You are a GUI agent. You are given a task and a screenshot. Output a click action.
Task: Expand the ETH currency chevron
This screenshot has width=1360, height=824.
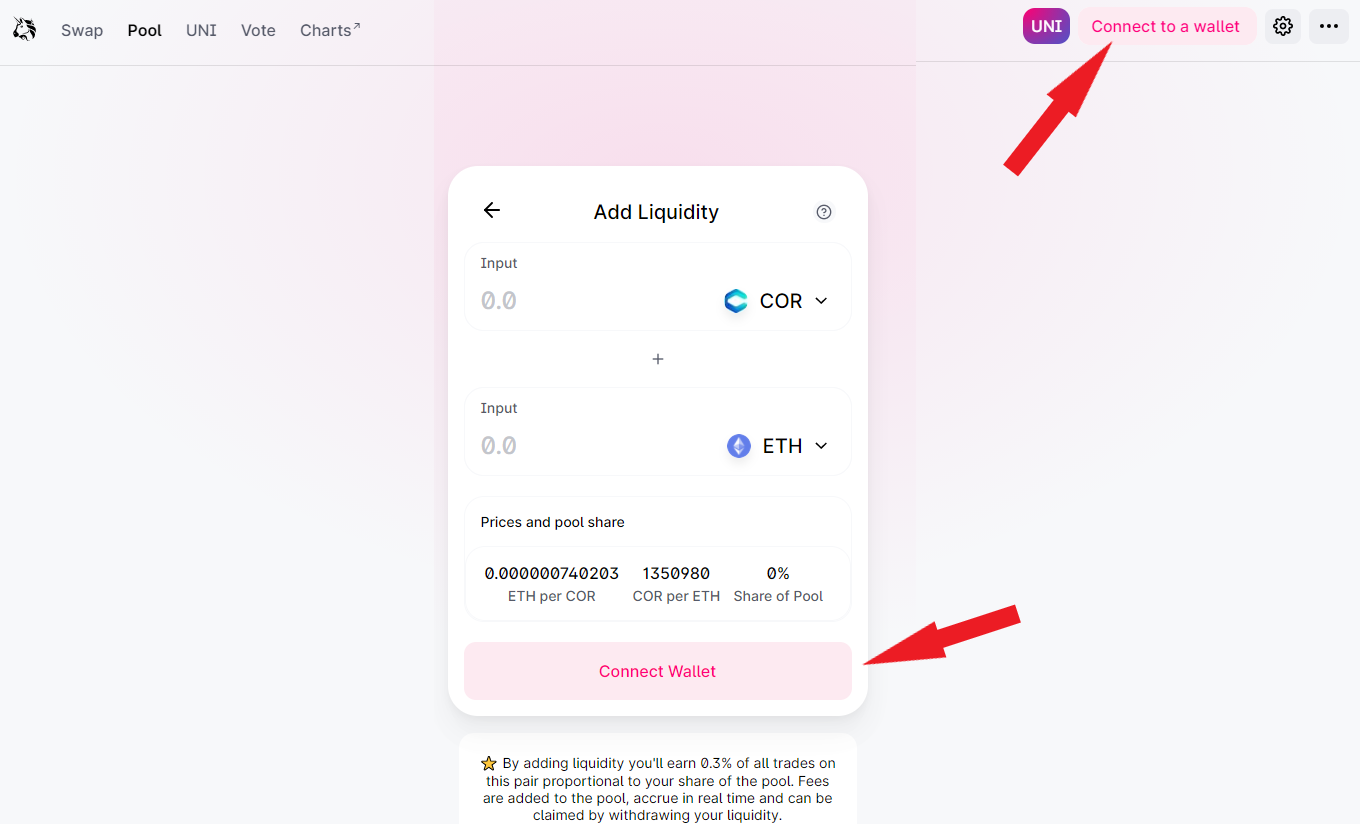point(821,446)
